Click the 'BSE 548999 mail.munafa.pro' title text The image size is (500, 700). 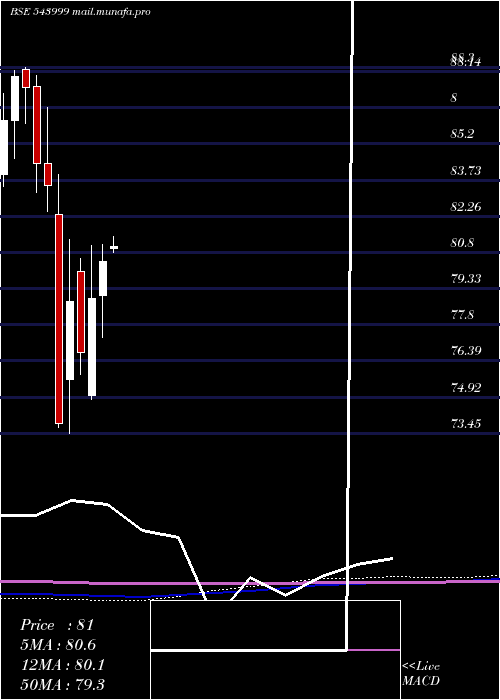click(80, 12)
